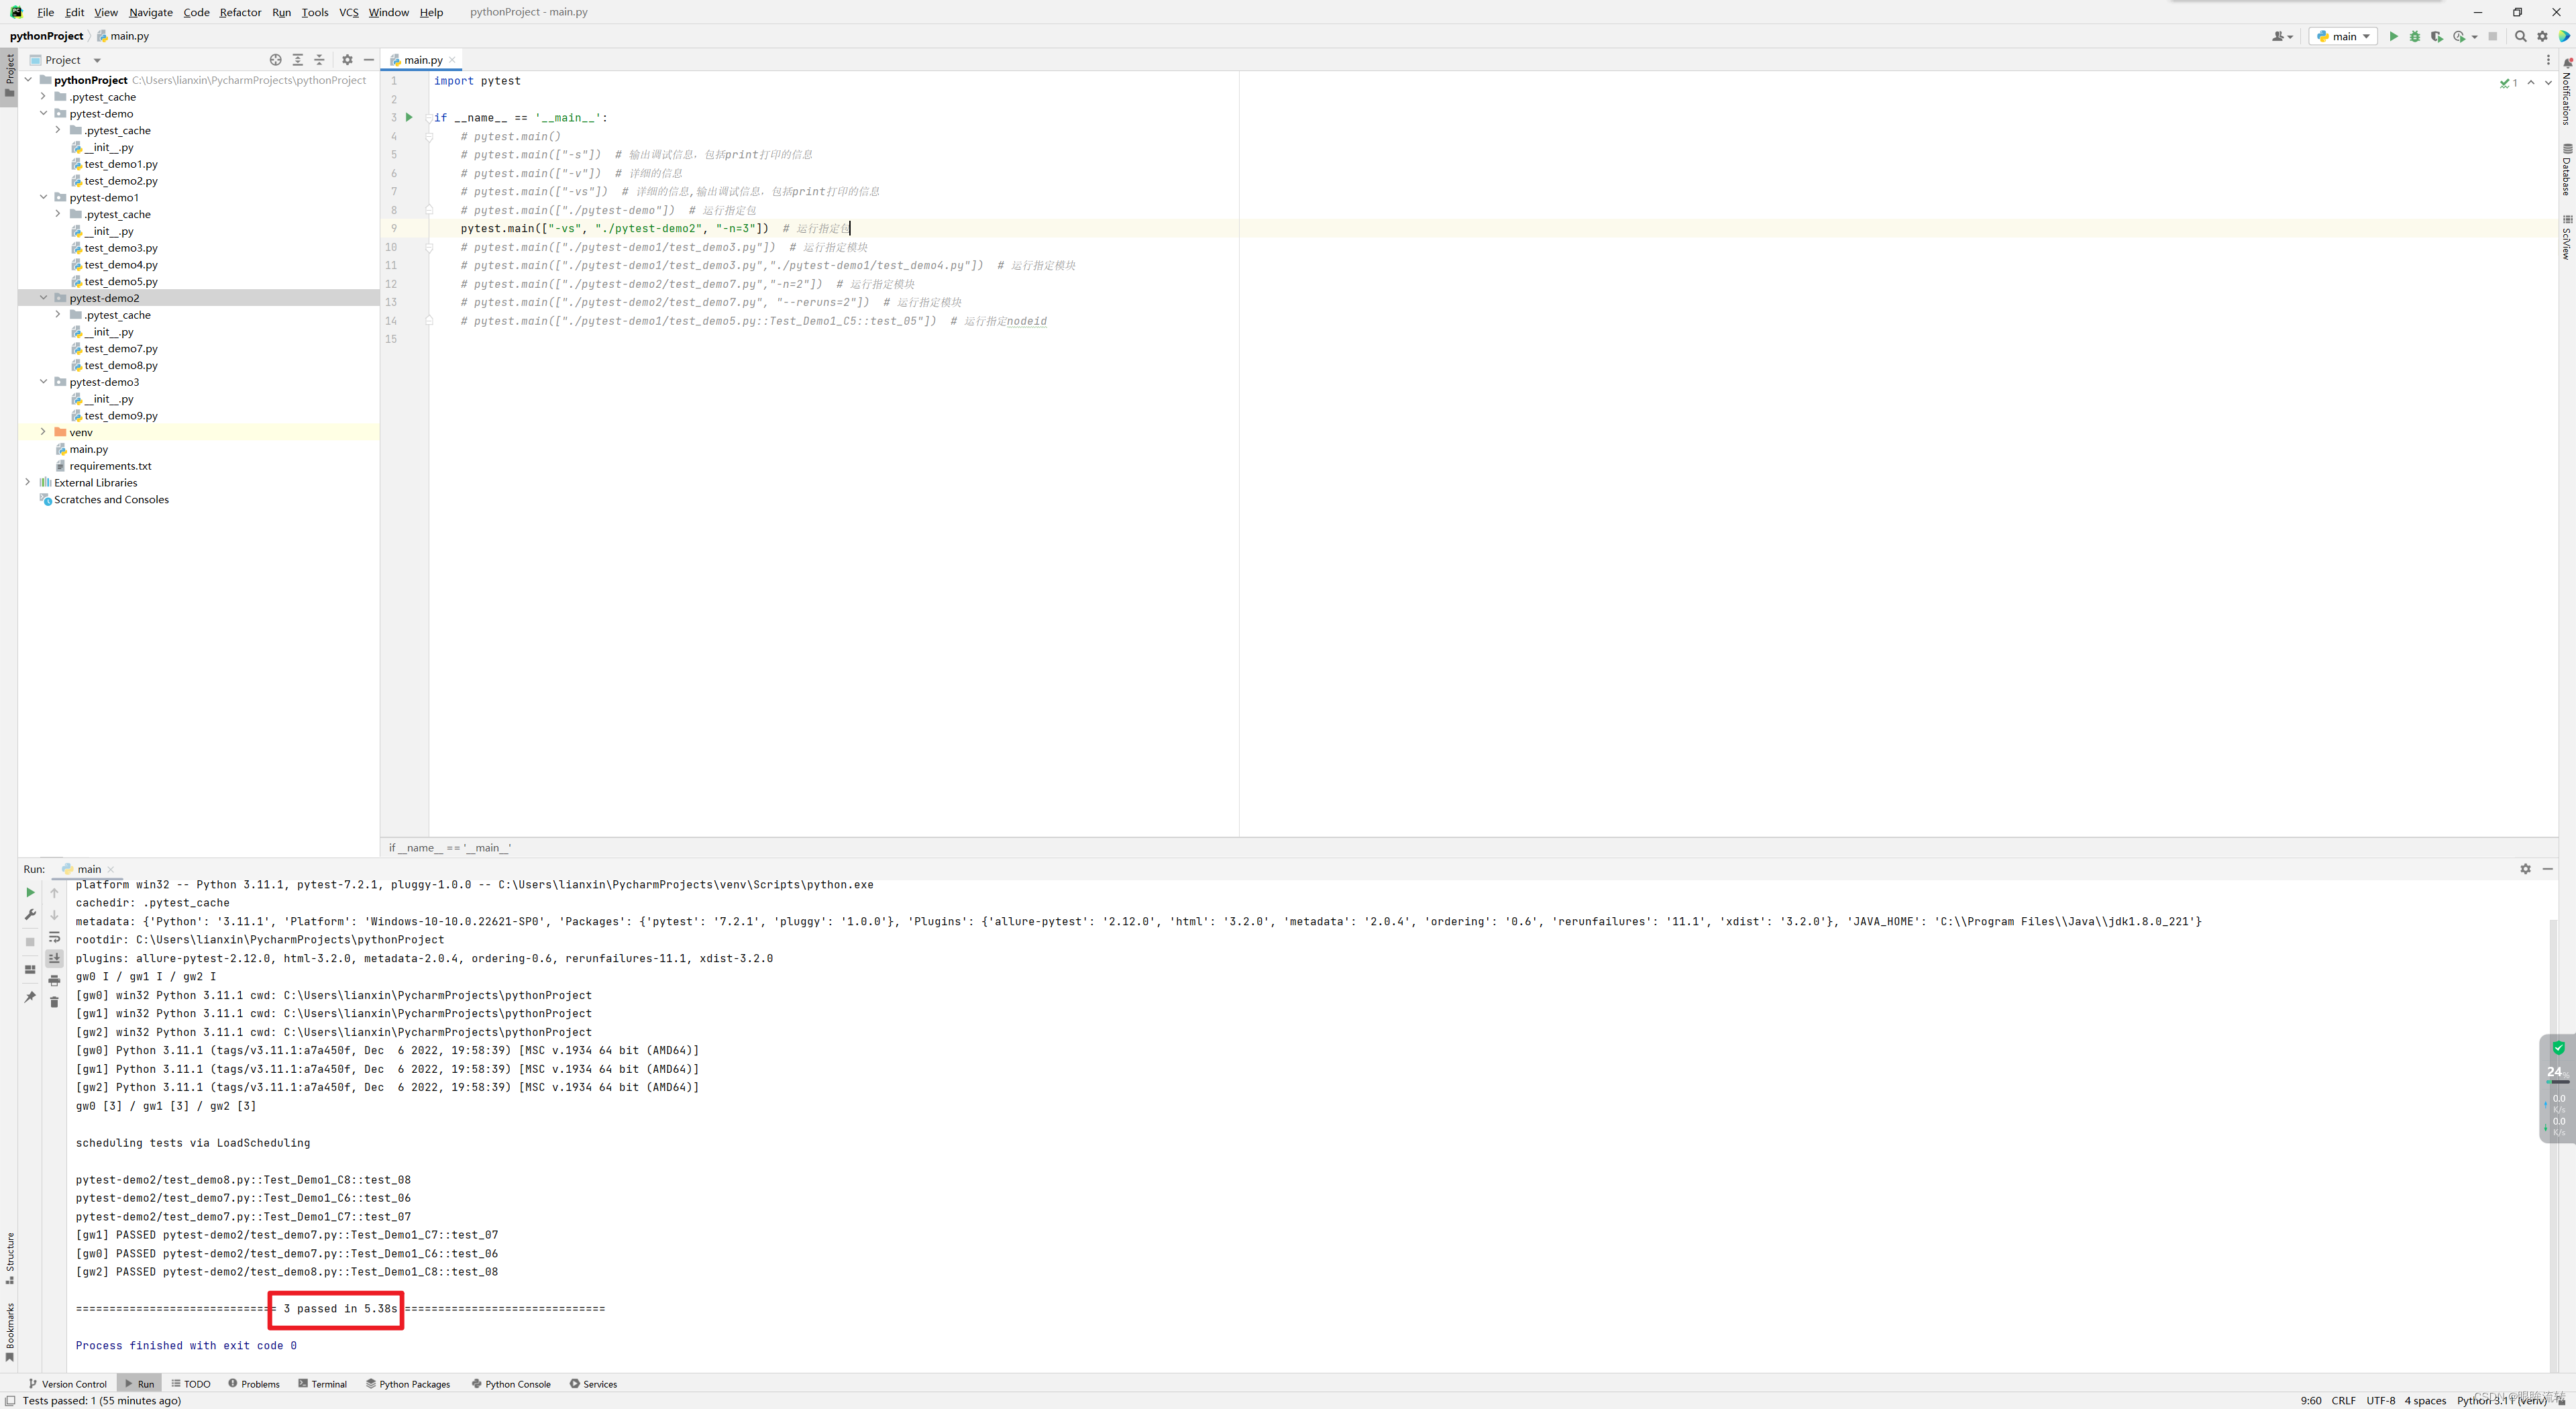2576x1409 pixels.
Task: Click Print icon in Run panel
Action: pyautogui.click(x=55, y=980)
